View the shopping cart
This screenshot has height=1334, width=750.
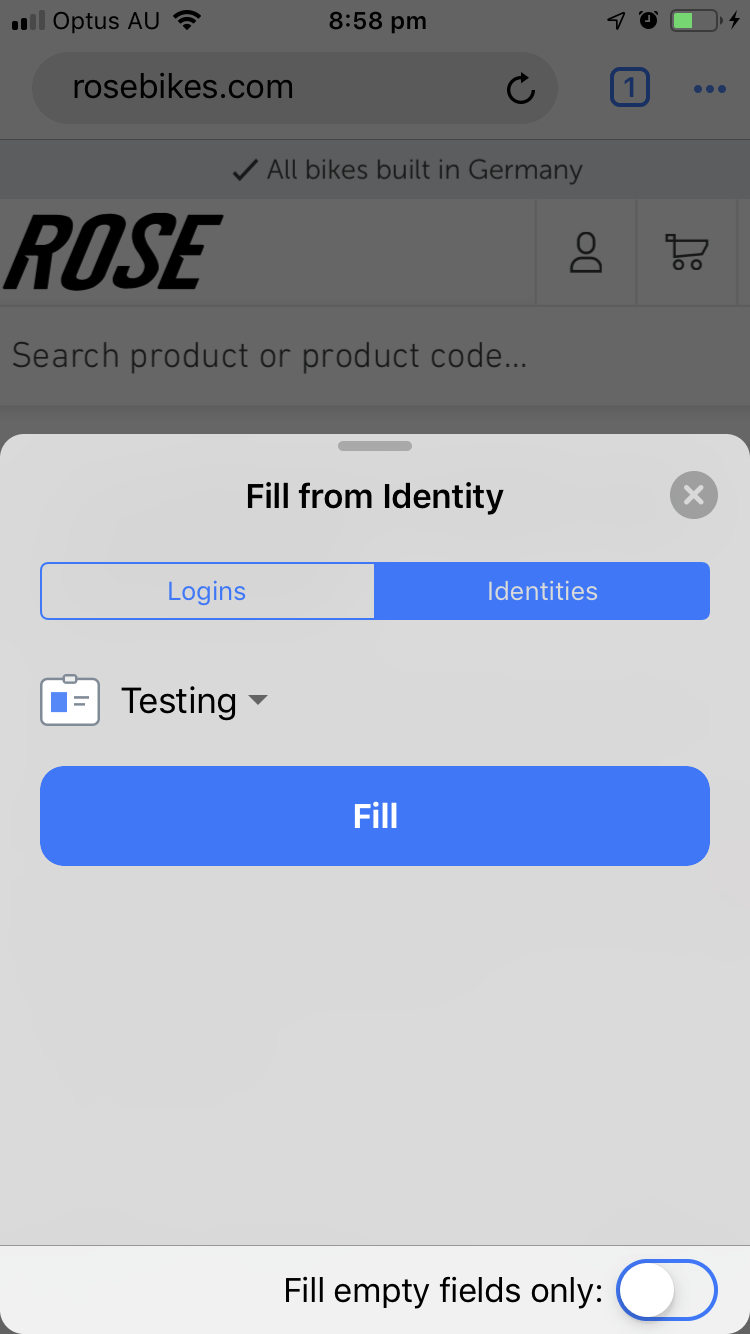point(688,252)
